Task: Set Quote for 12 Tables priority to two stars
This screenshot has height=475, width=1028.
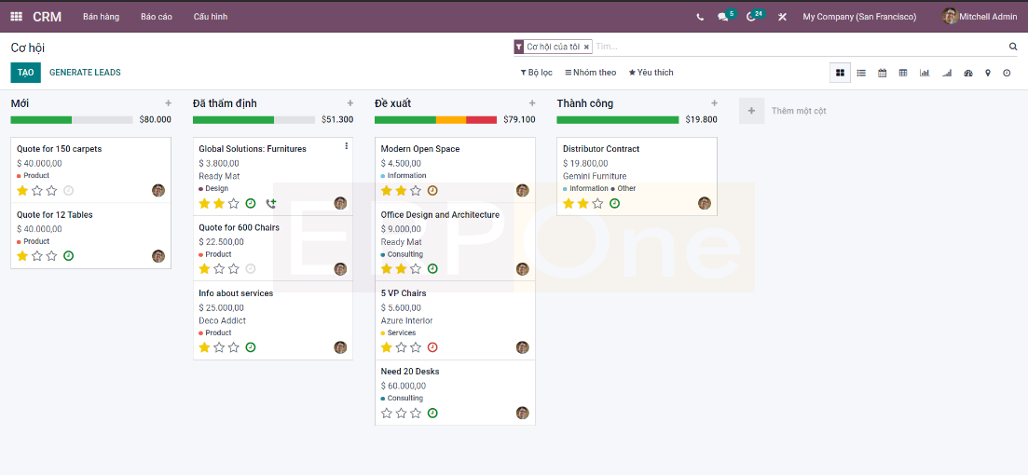Action: (37, 256)
